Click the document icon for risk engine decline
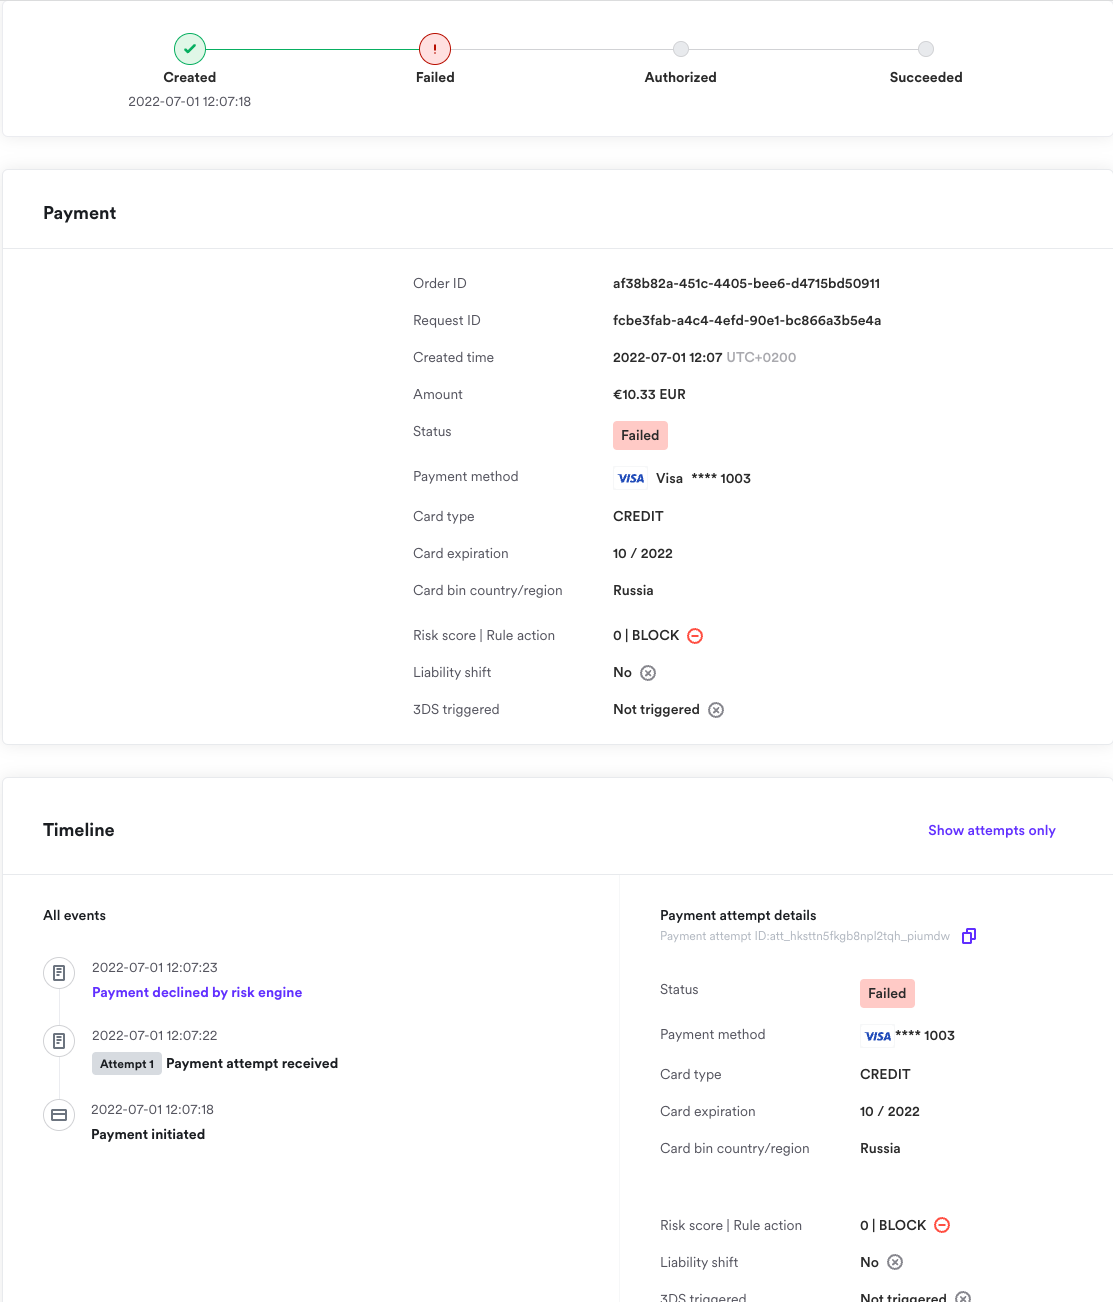 coord(59,973)
